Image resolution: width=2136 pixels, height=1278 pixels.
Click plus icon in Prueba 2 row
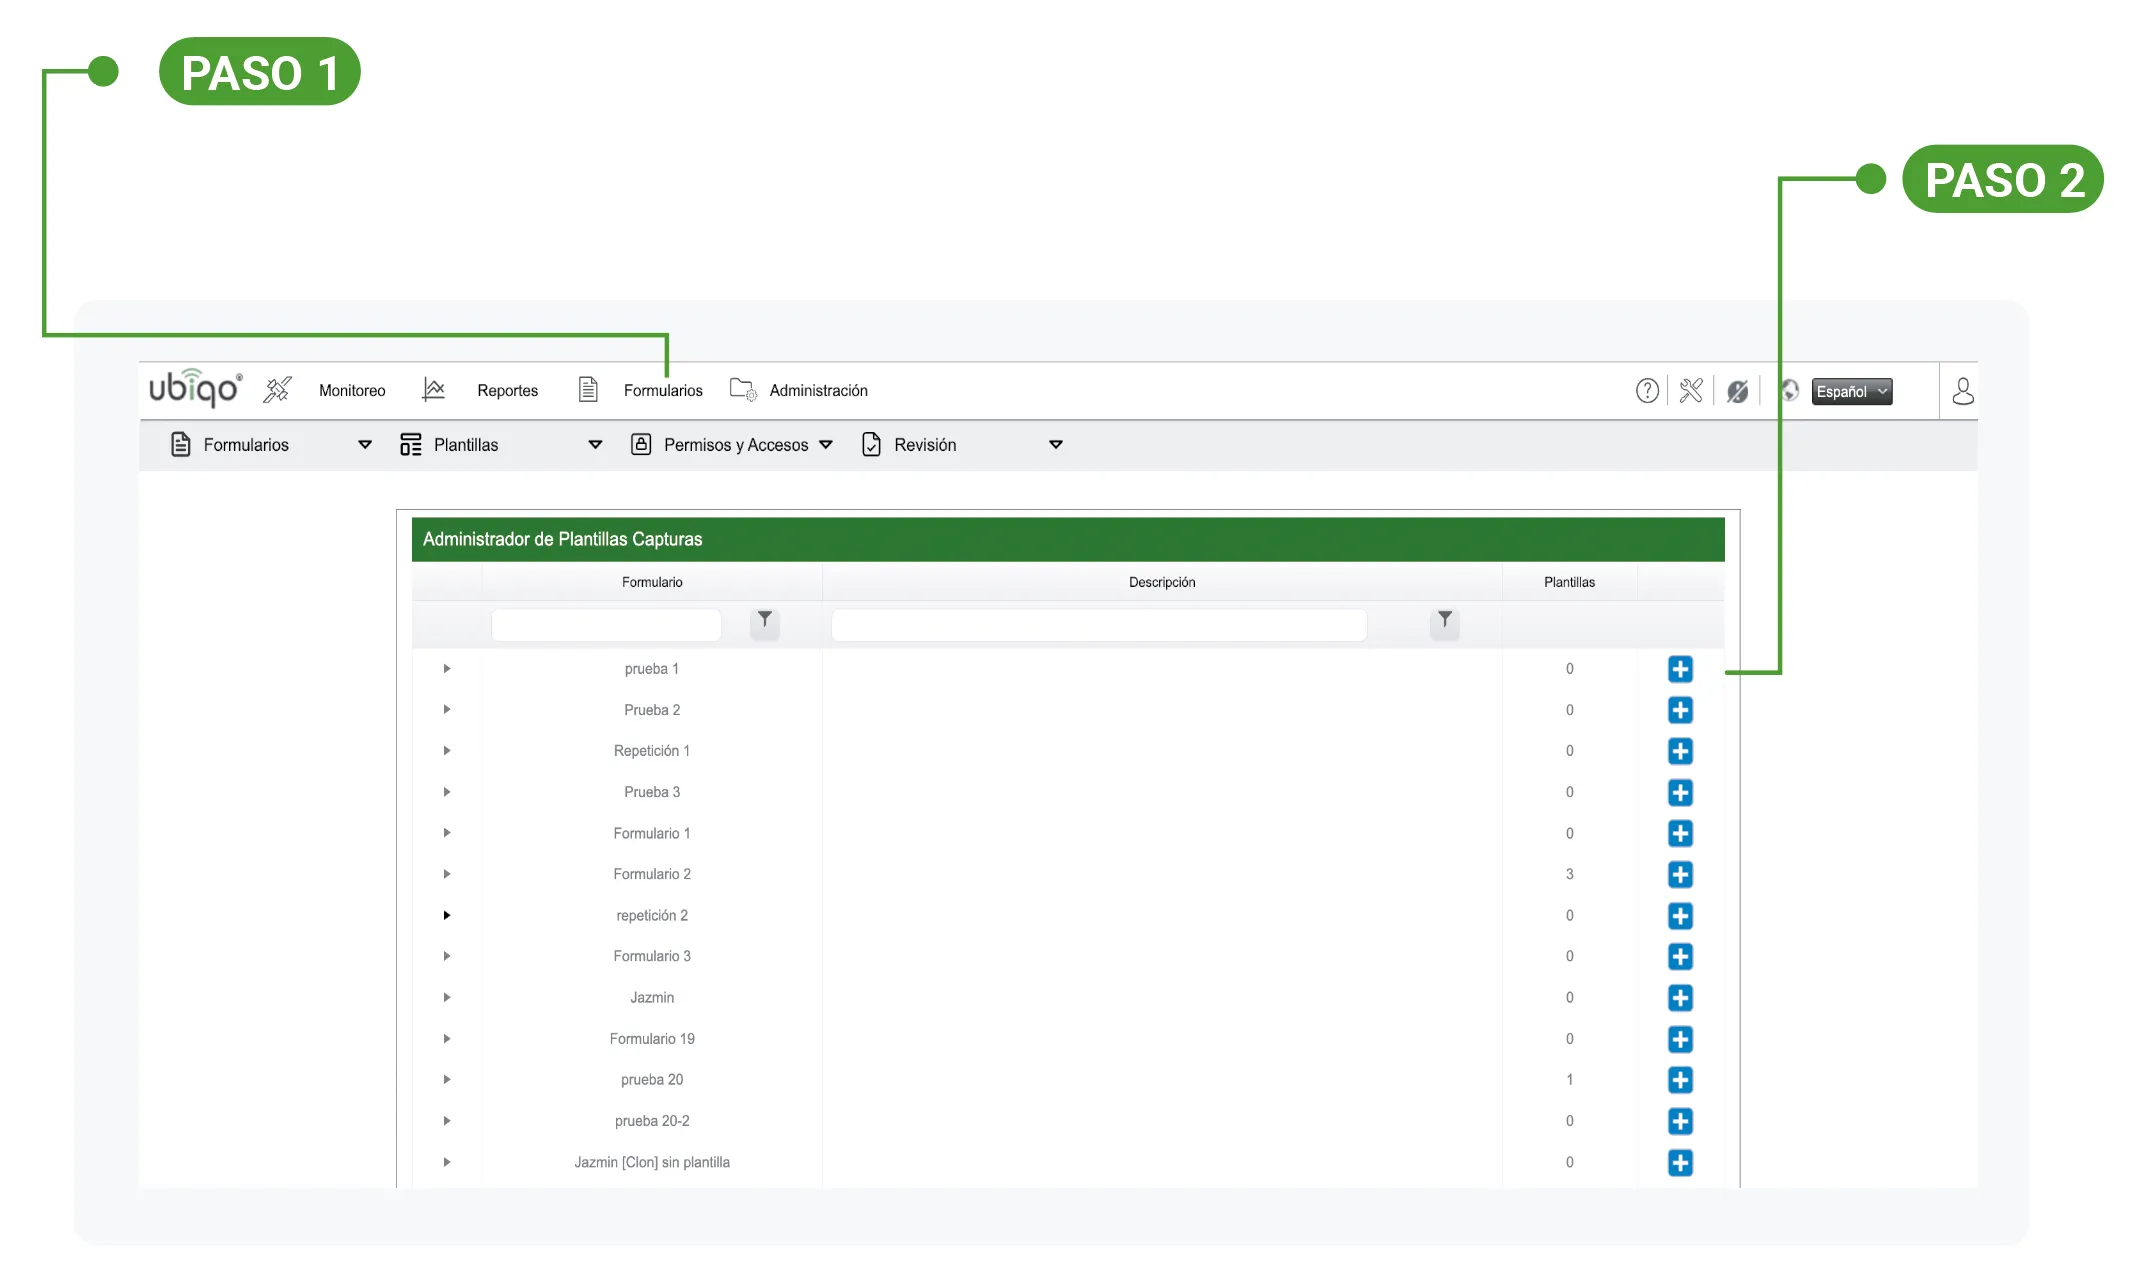coord(1680,710)
